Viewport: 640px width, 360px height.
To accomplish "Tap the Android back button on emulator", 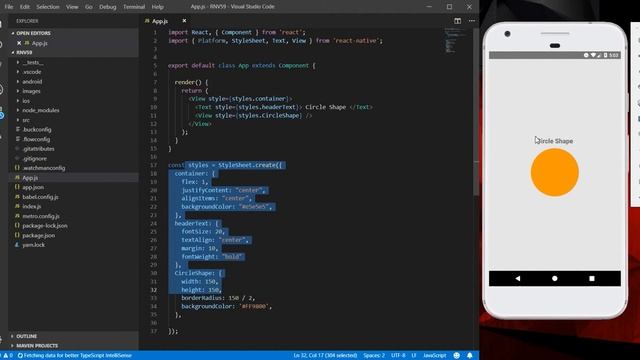I will point(518,278).
